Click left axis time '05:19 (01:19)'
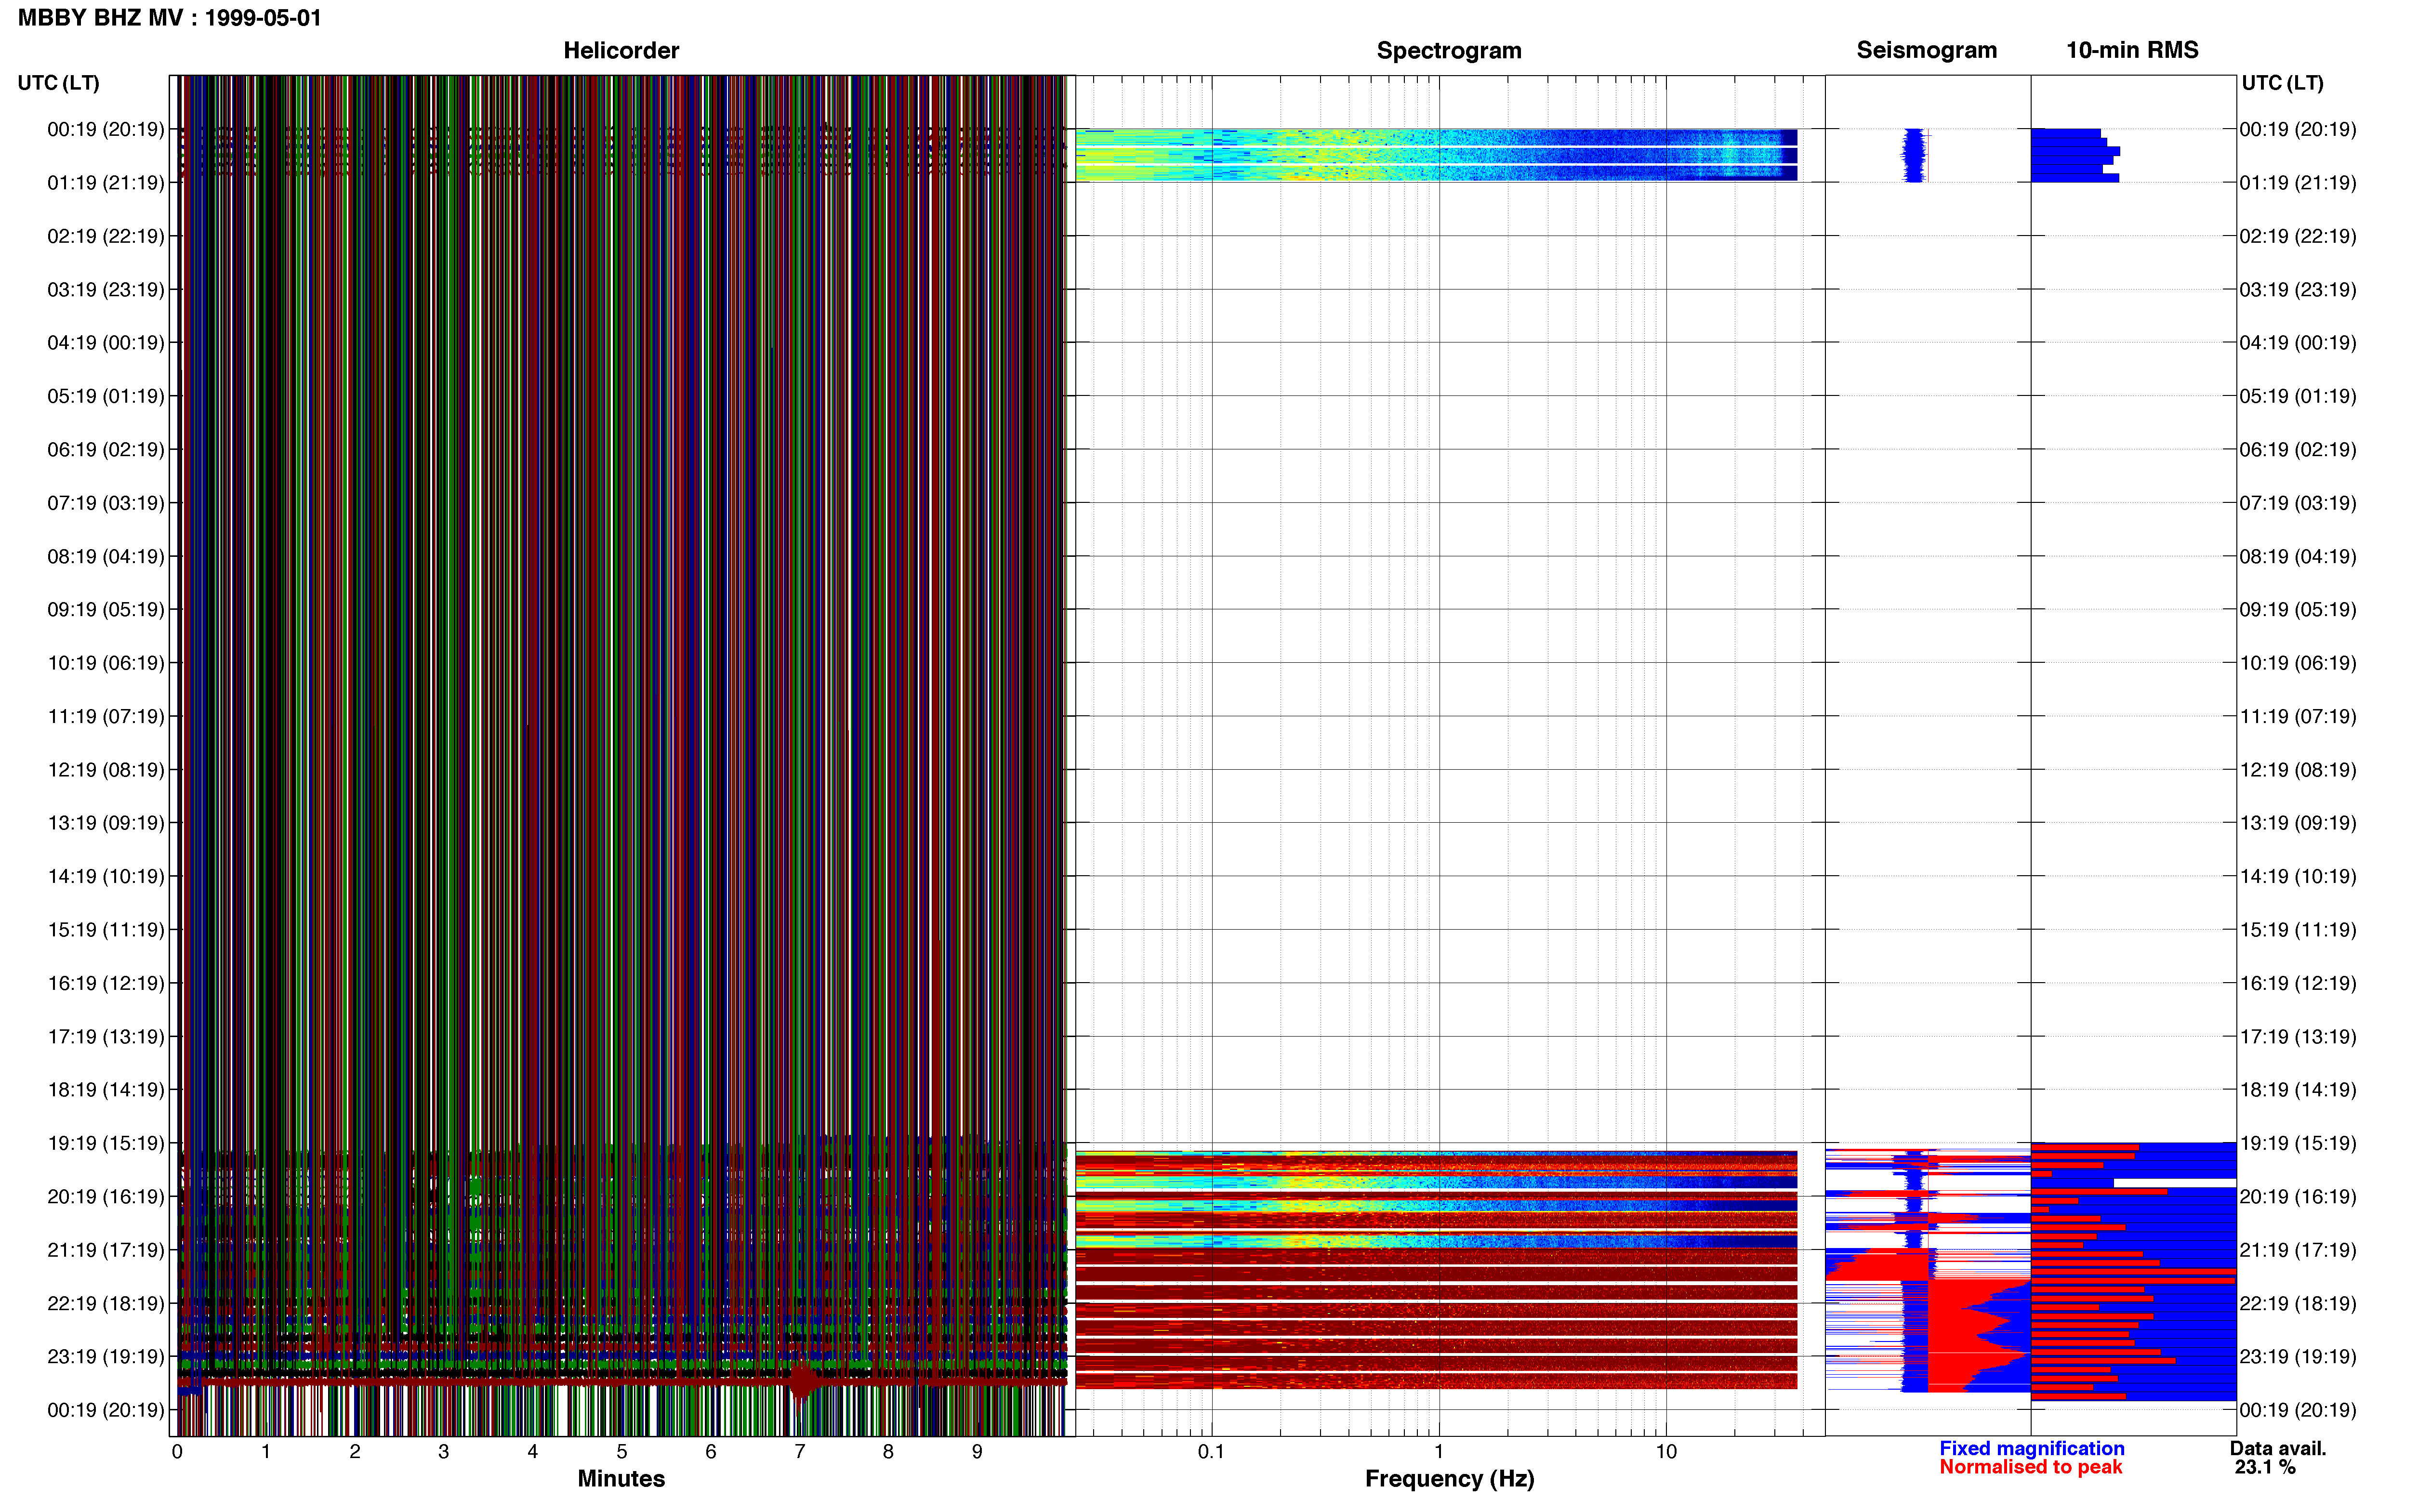 [106, 396]
